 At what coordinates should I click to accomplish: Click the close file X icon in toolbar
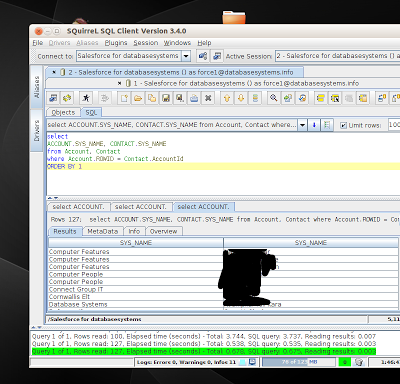pos(208,98)
